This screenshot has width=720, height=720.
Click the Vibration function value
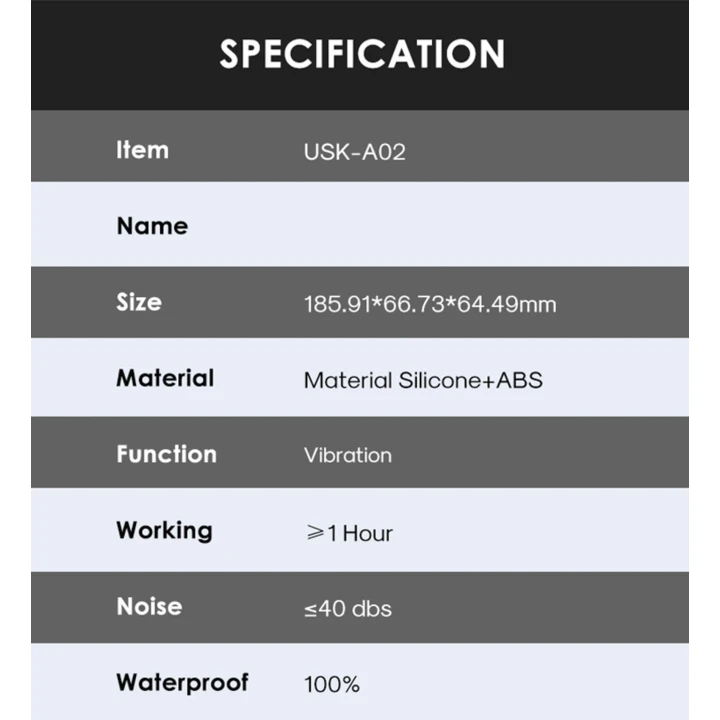point(347,456)
